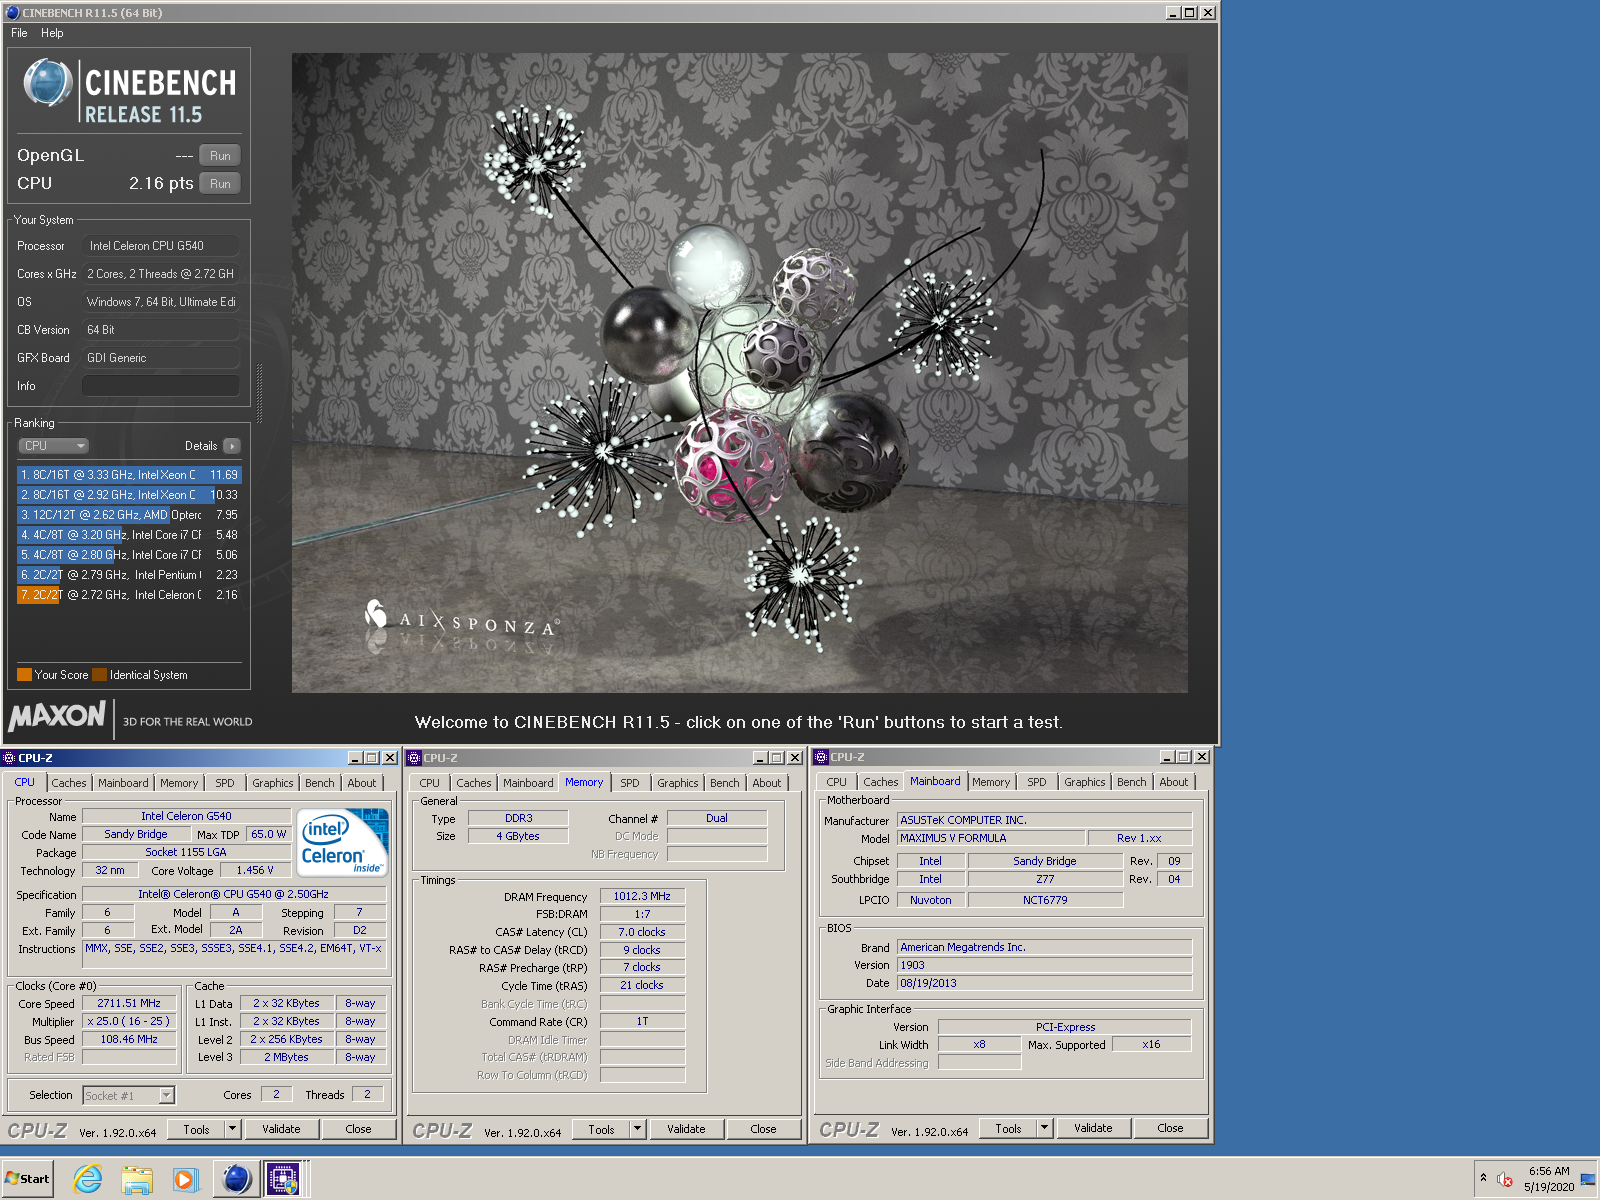Click the AIXSPONZA logo in render view
Screen dimensions: 1600x1200
(x=462, y=618)
